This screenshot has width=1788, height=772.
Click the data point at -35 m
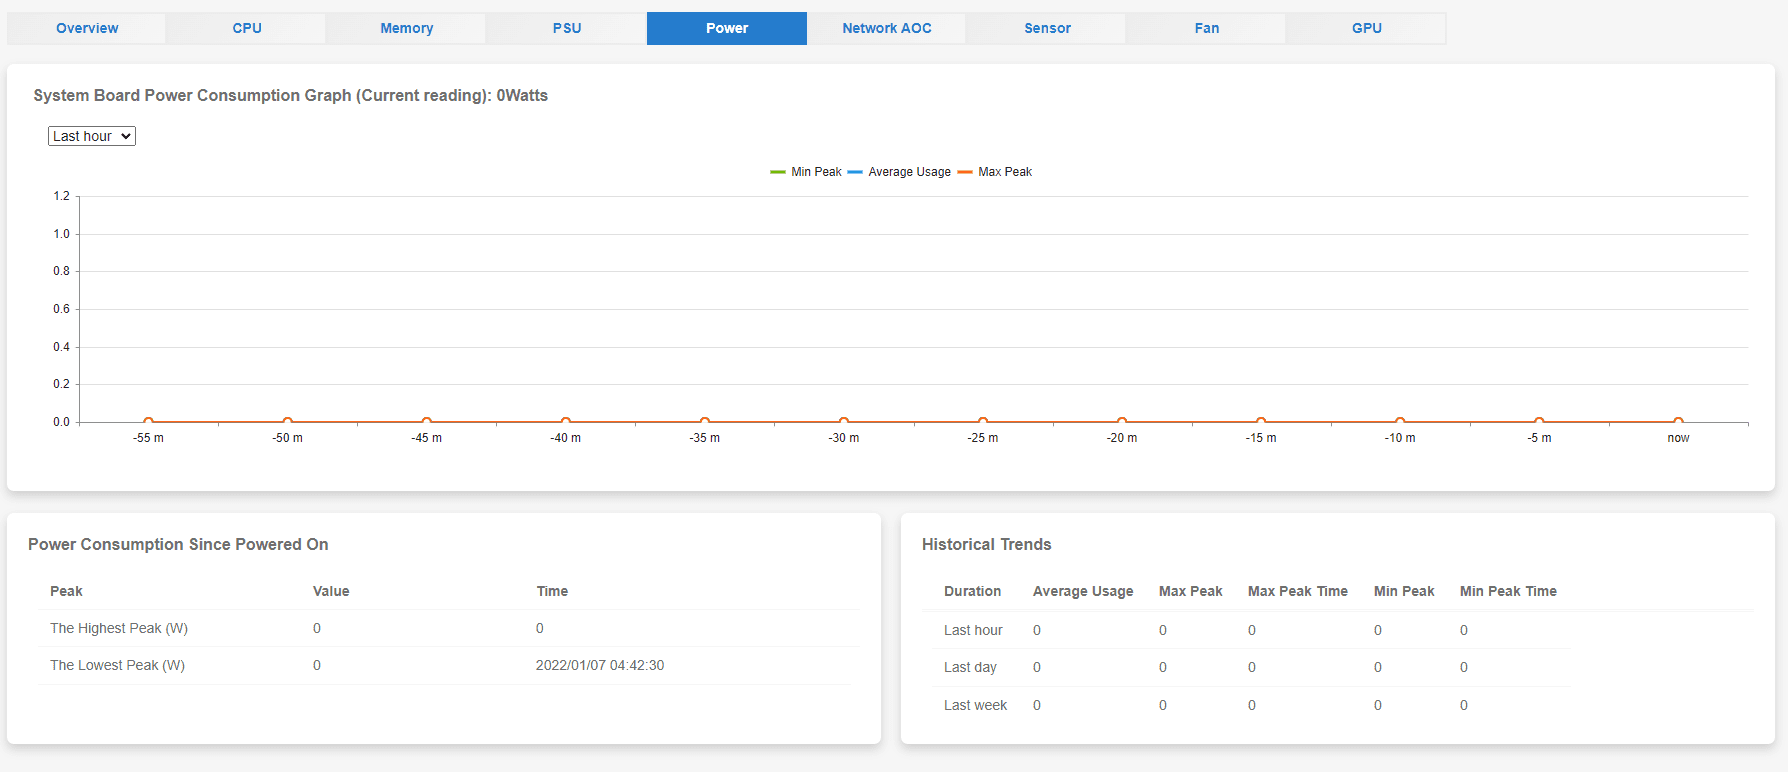pos(704,422)
